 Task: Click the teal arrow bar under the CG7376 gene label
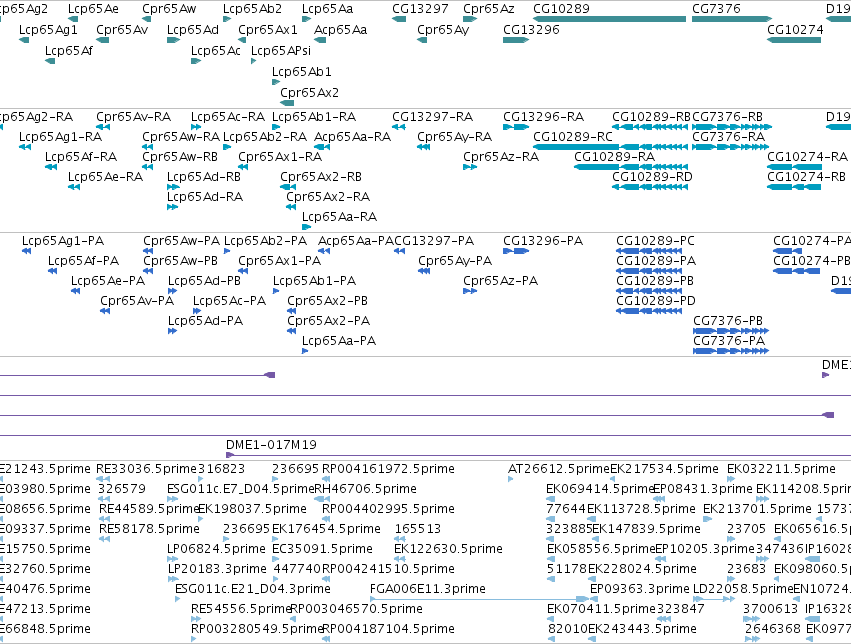click(732, 19)
